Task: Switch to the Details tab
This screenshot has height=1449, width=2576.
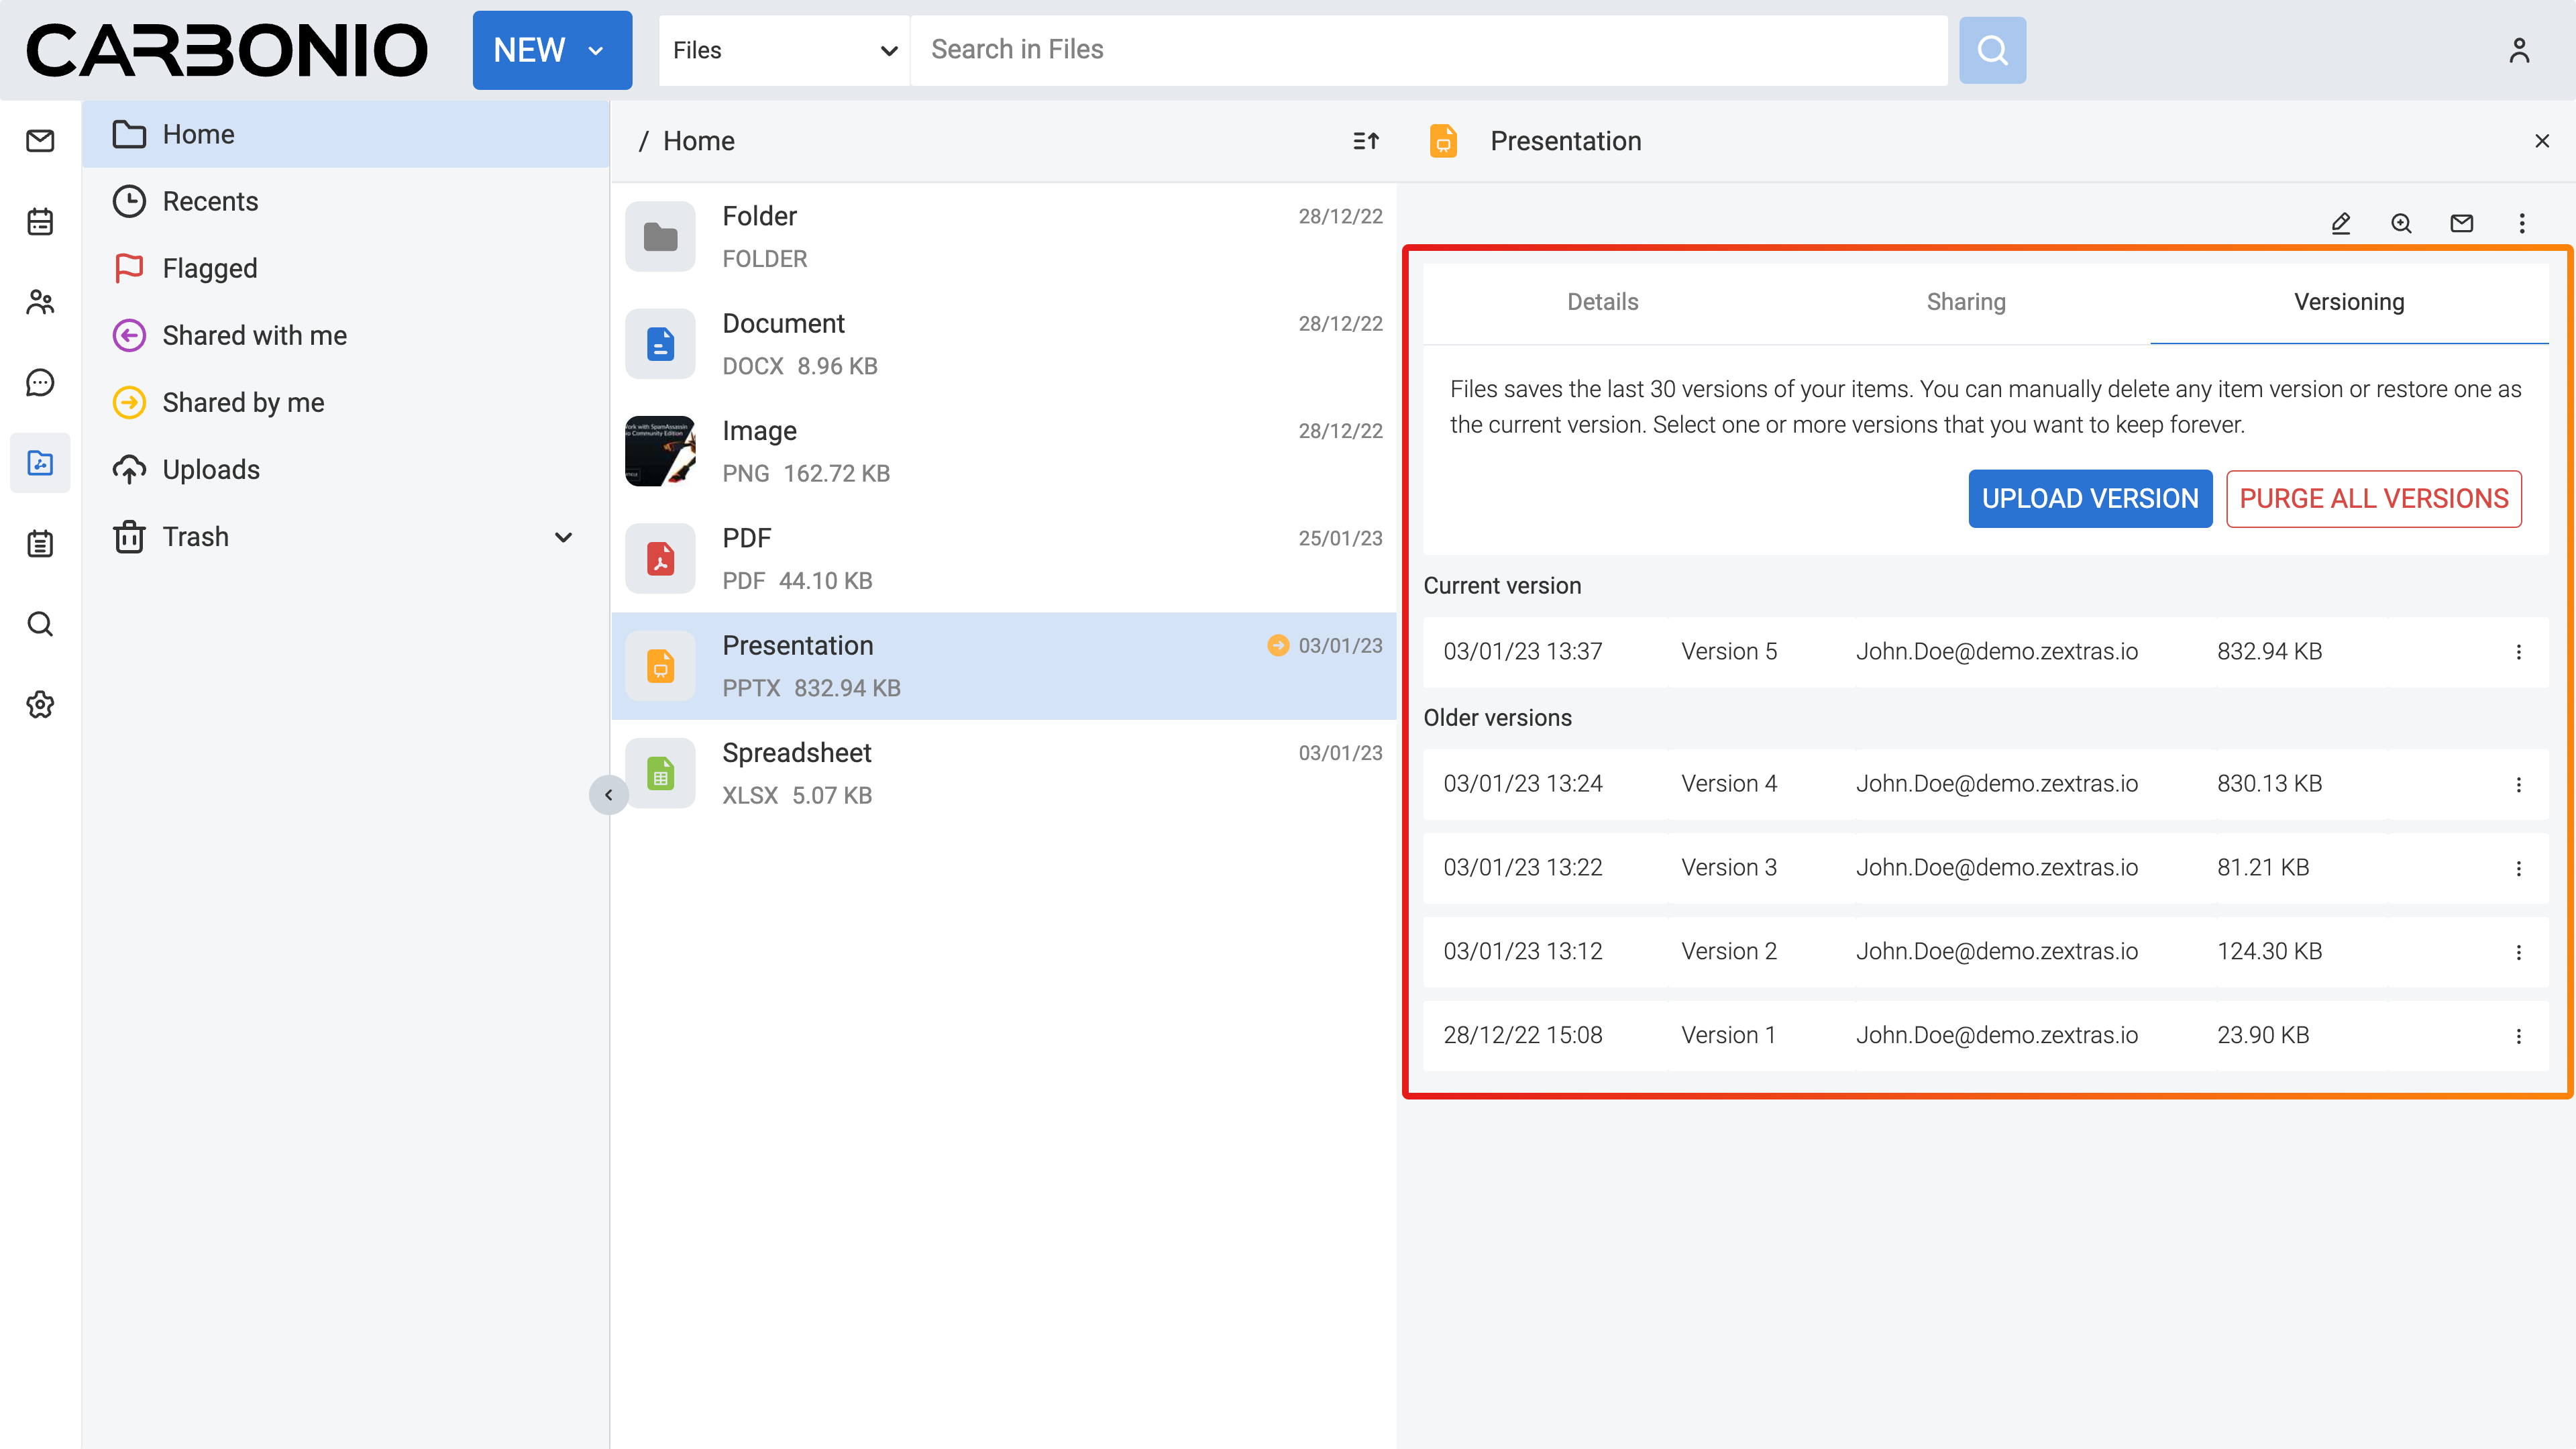Action: [x=1602, y=302]
